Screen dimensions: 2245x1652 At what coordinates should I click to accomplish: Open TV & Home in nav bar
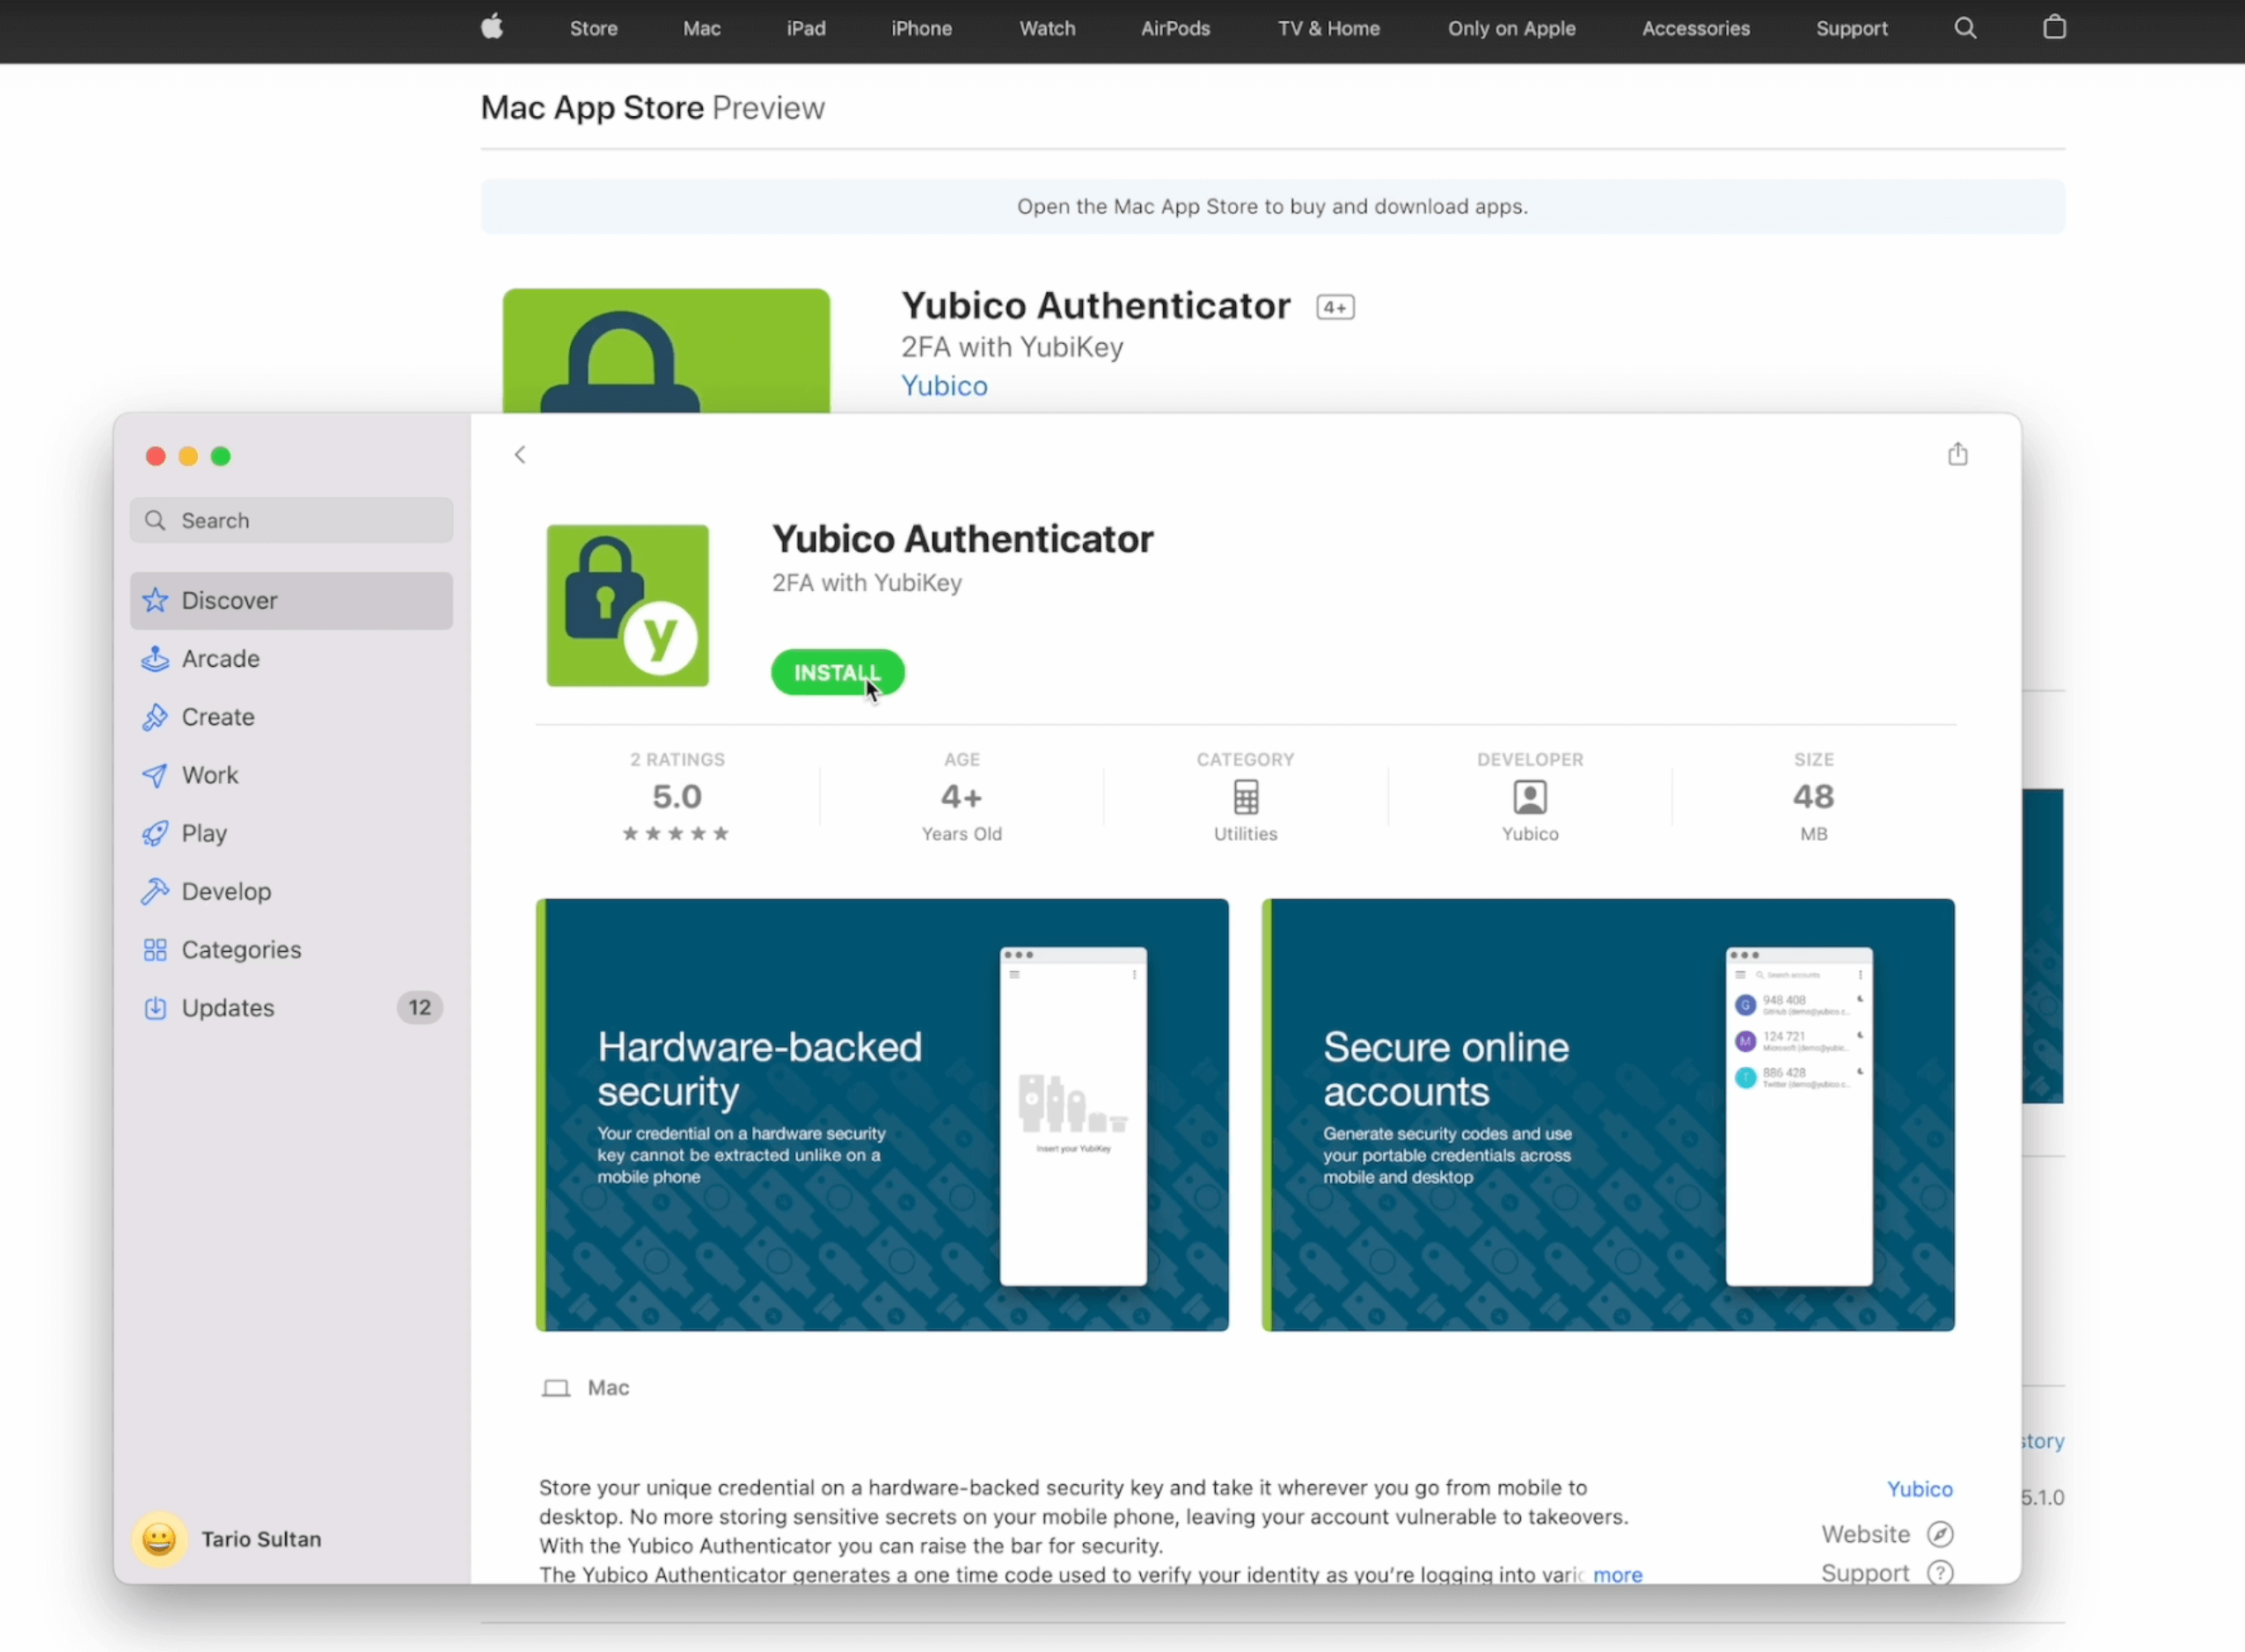[x=1329, y=28]
